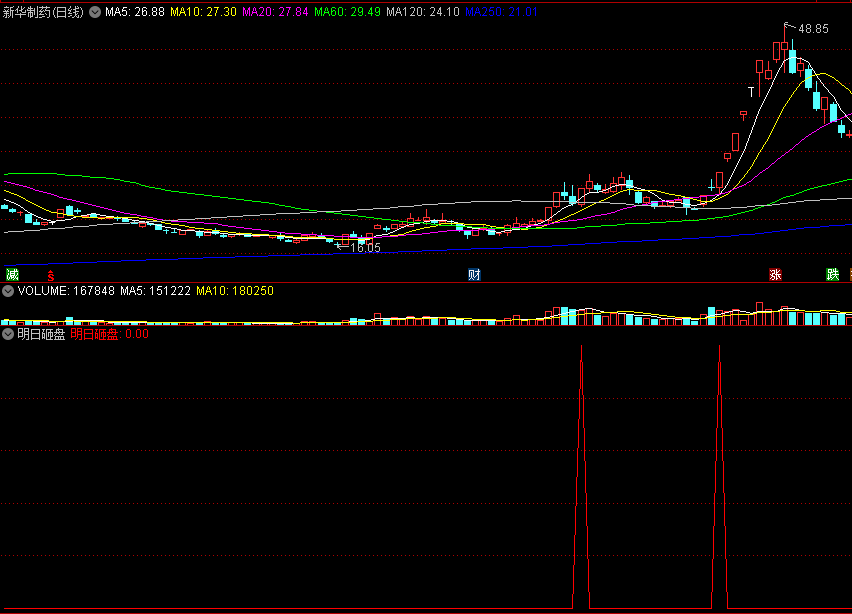Click the volume MA5: 151222 label
Viewport: 852px width, 614px height.
coord(155,291)
